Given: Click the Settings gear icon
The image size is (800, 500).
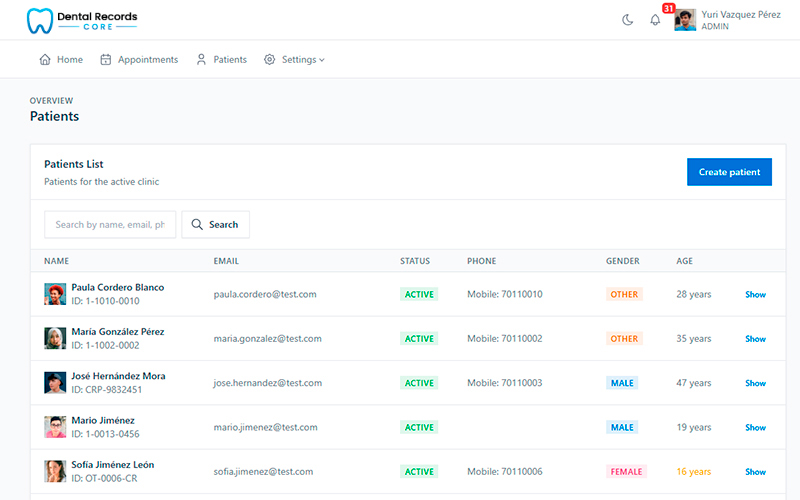Looking at the screenshot, I should pyautogui.click(x=269, y=59).
